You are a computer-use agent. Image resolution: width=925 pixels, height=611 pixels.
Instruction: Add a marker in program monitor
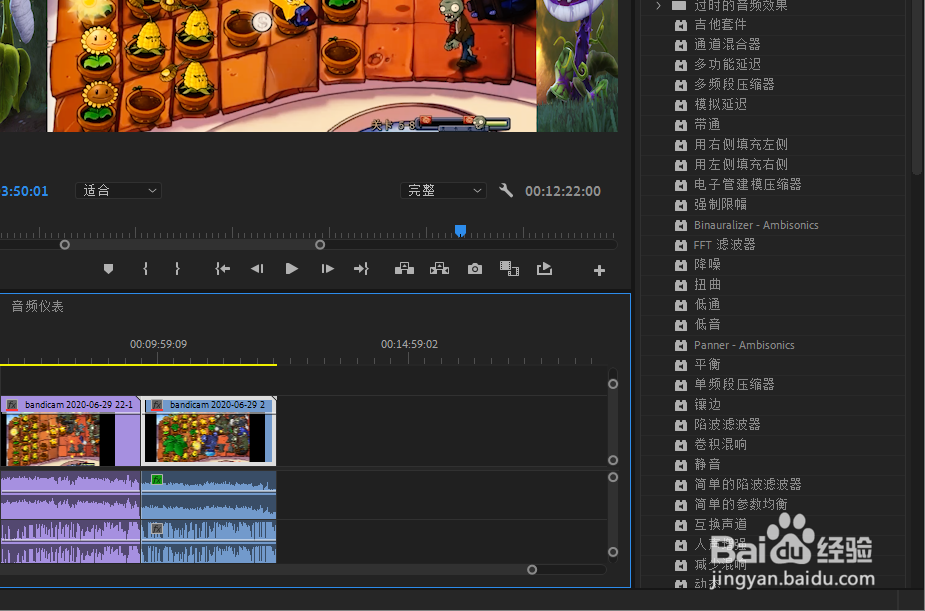coord(109,269)
